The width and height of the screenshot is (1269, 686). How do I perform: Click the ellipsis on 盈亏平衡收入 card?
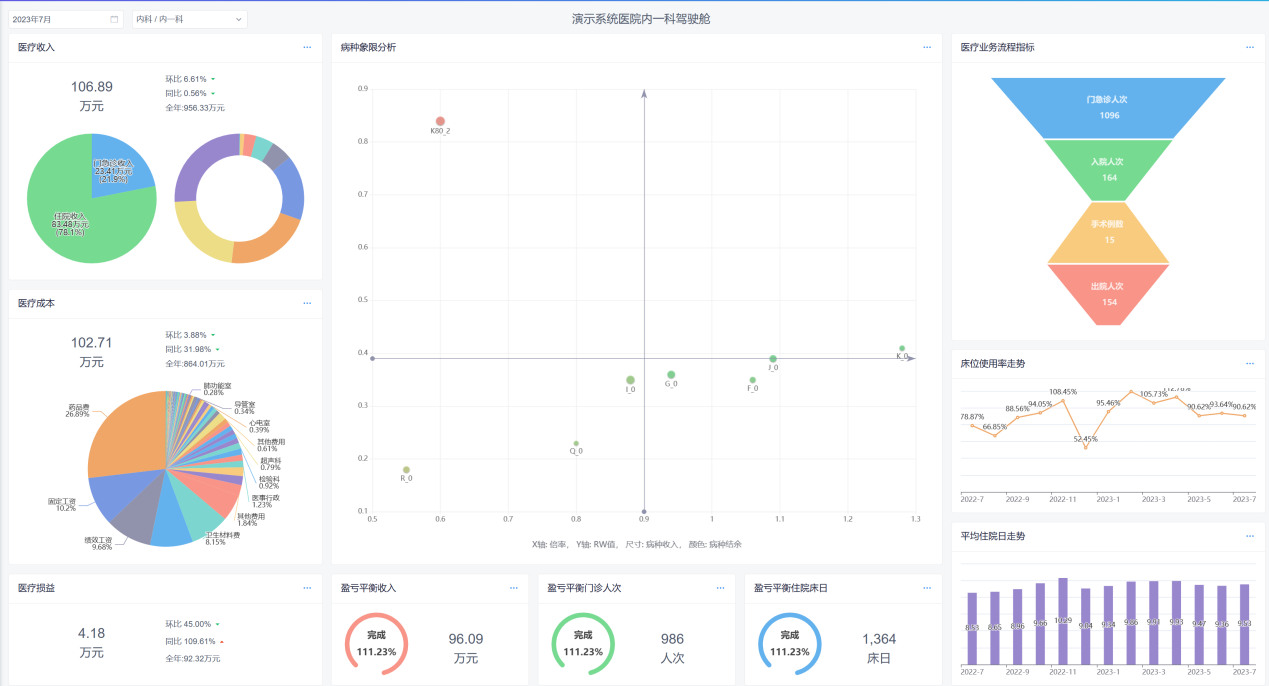click(514, 588)
